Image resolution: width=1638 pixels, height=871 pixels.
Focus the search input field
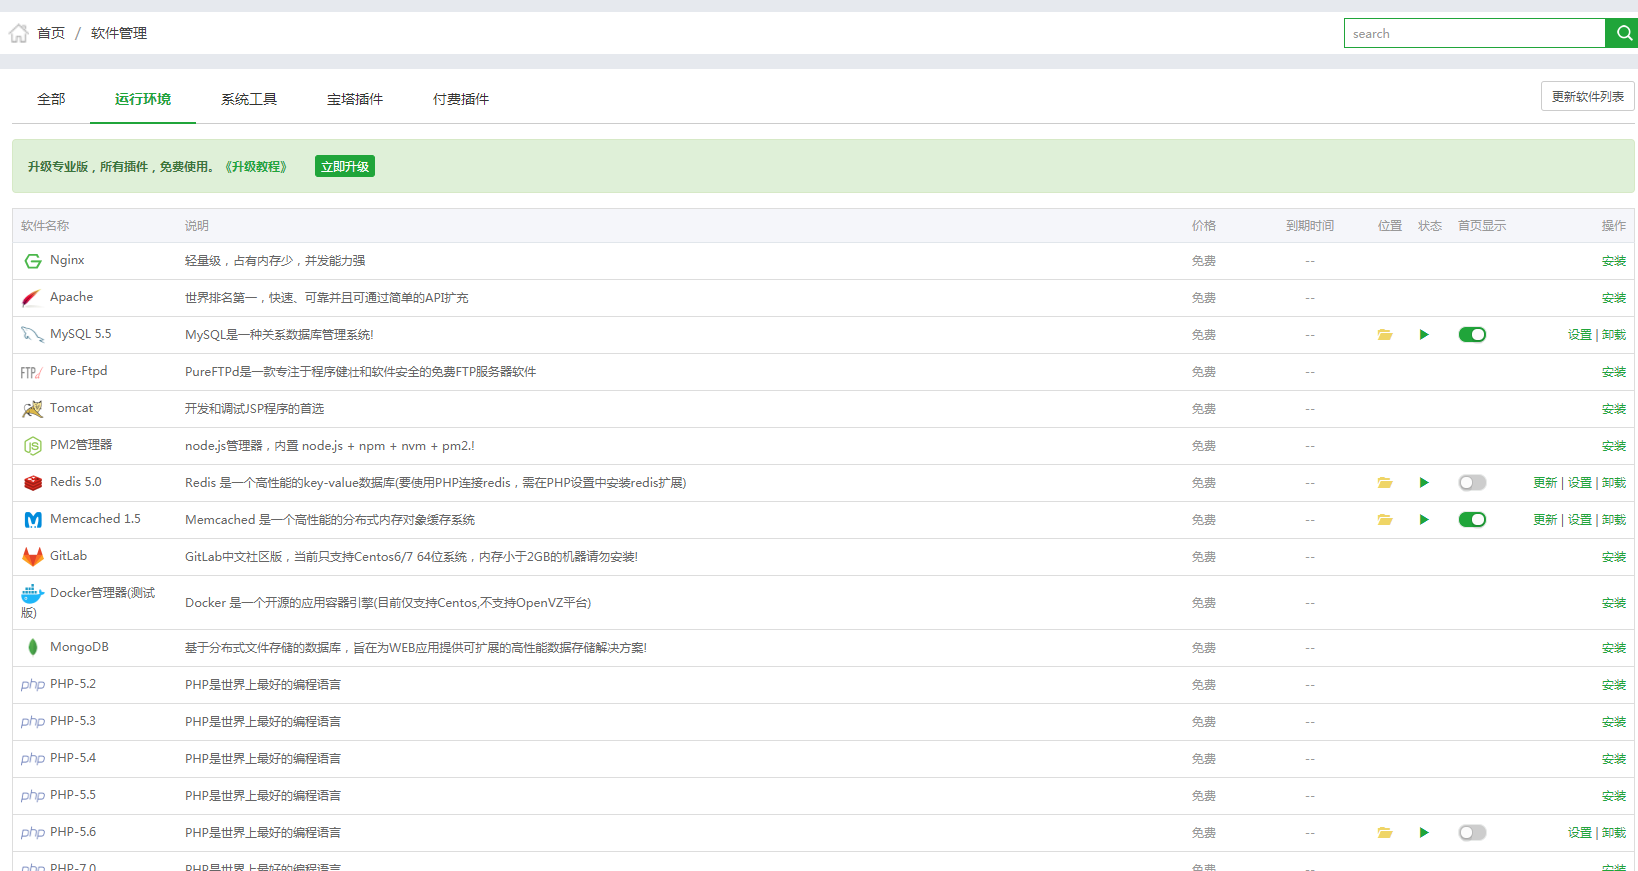point(1475,33)
